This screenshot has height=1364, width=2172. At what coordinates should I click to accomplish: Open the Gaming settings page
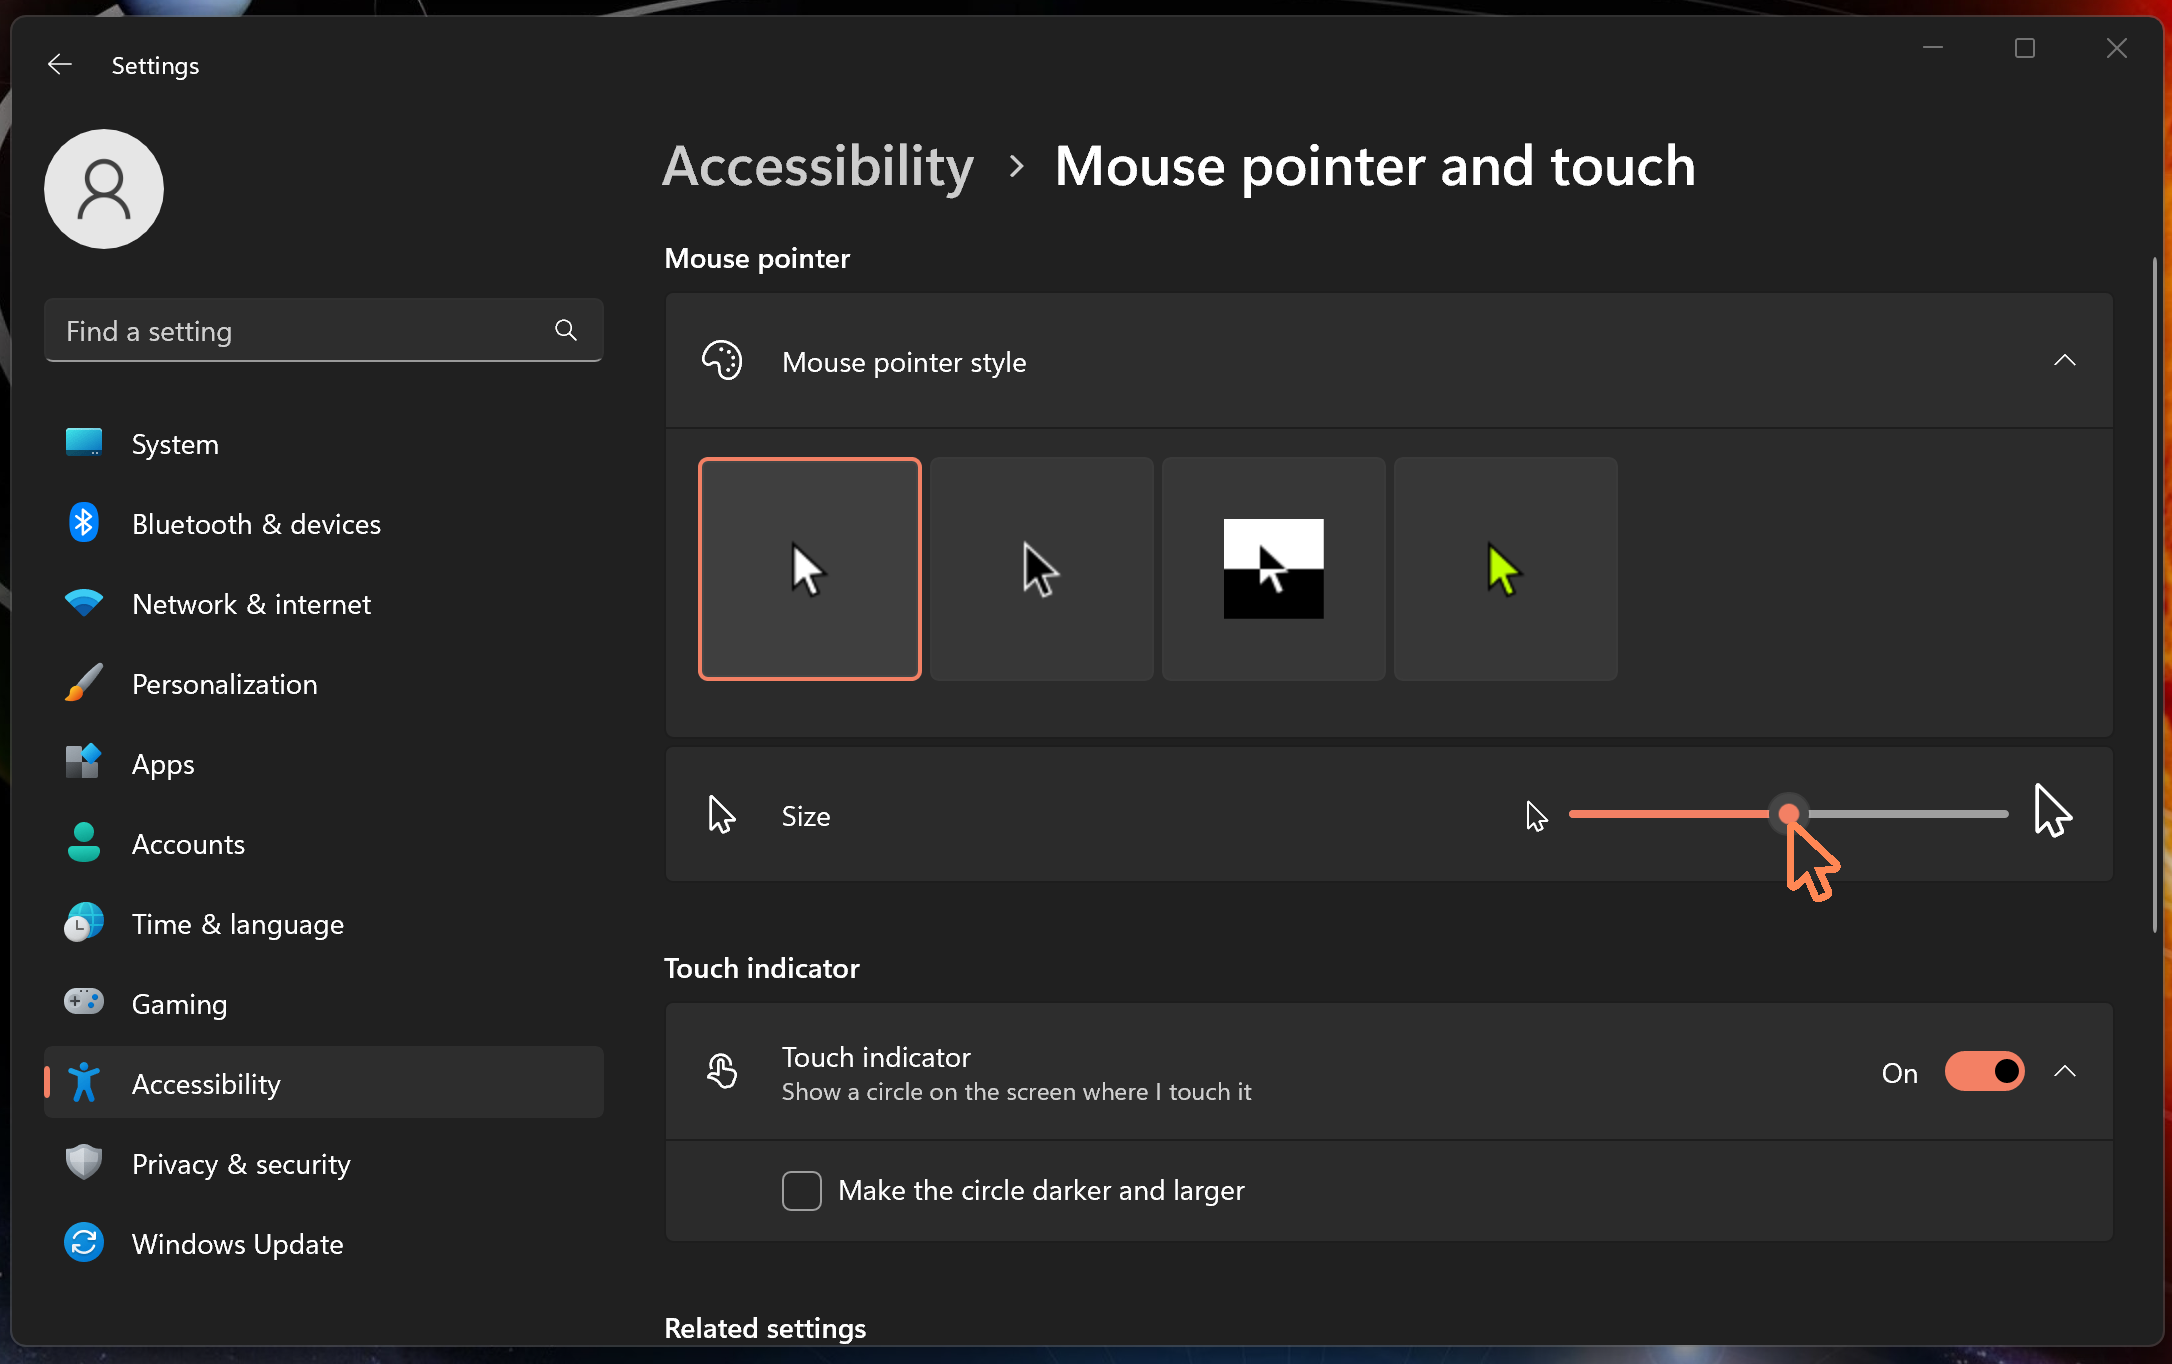(x=179, y=1003)
